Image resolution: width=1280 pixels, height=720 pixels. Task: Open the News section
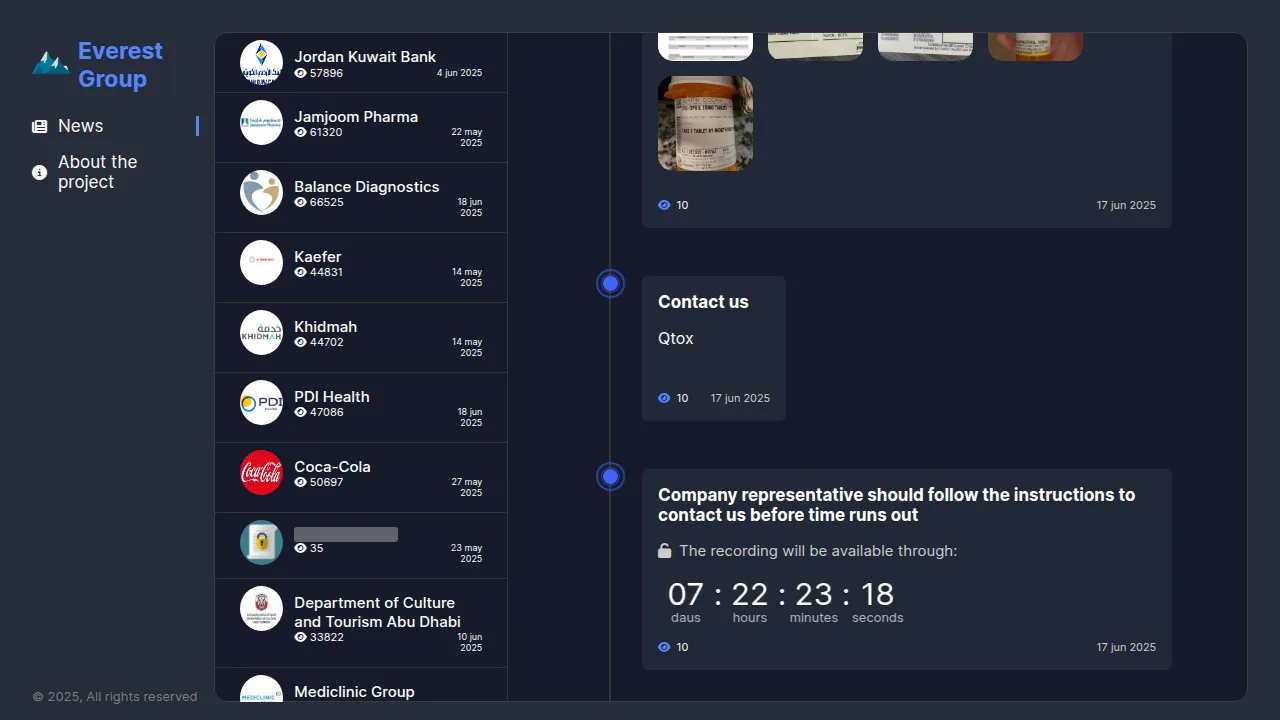[x=80, y=126]
